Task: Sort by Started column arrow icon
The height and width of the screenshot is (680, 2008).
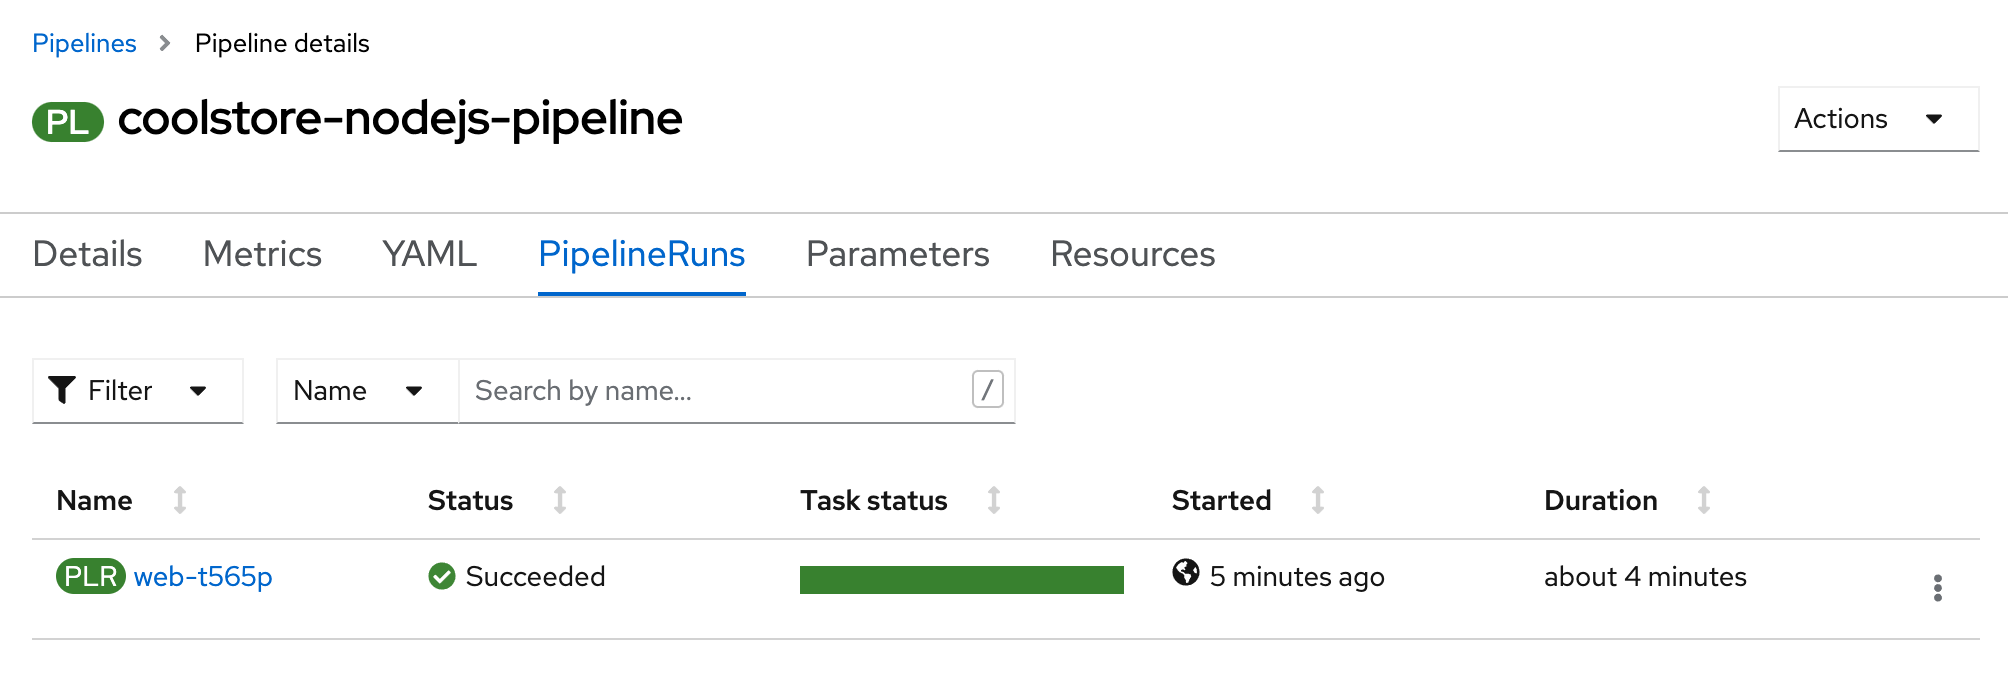Action: tap(1318, 500)
